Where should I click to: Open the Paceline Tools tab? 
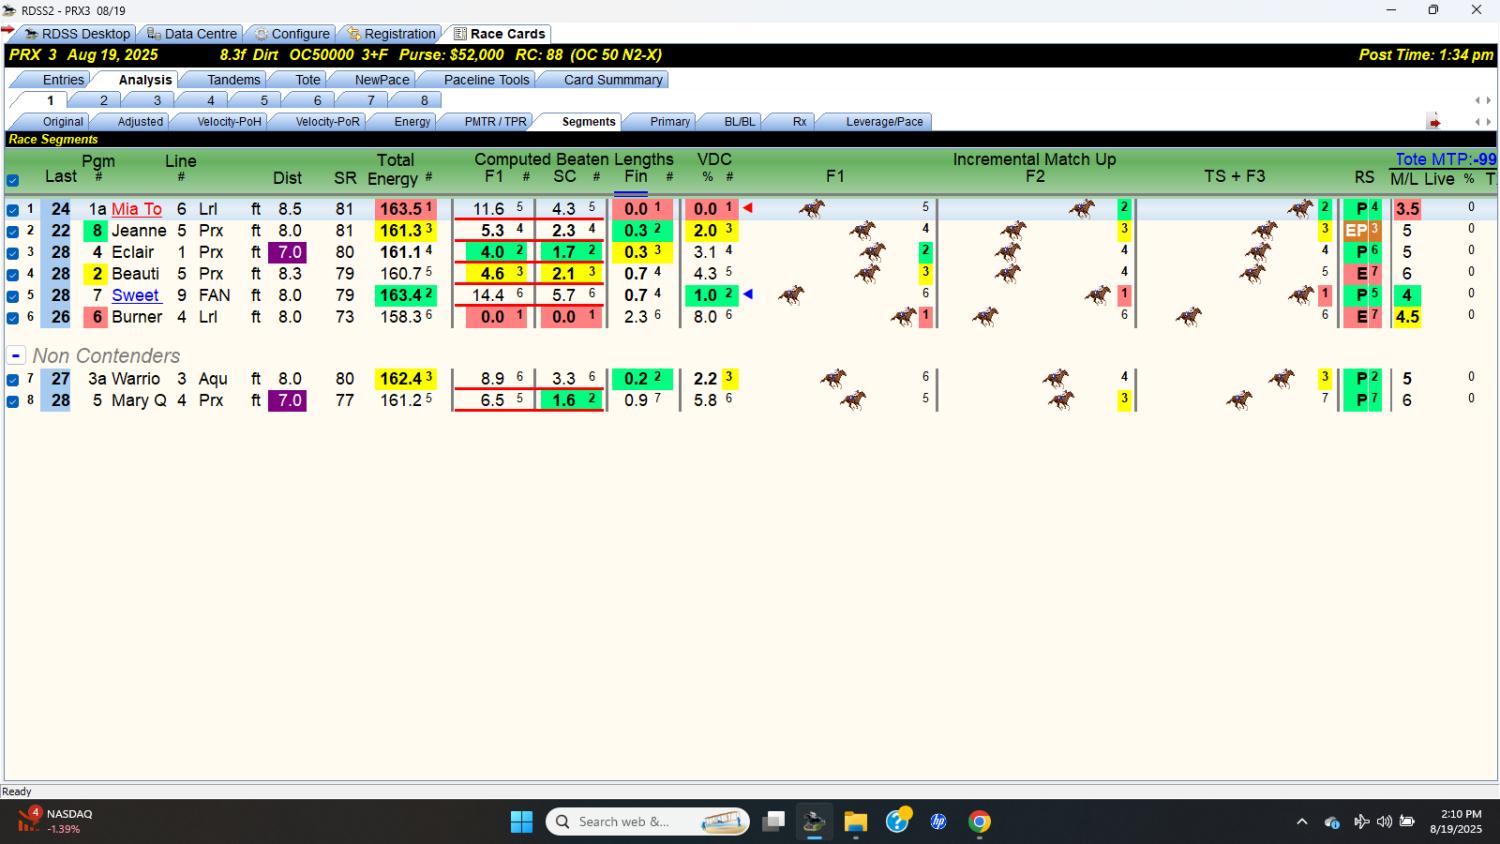pos(486,80)
